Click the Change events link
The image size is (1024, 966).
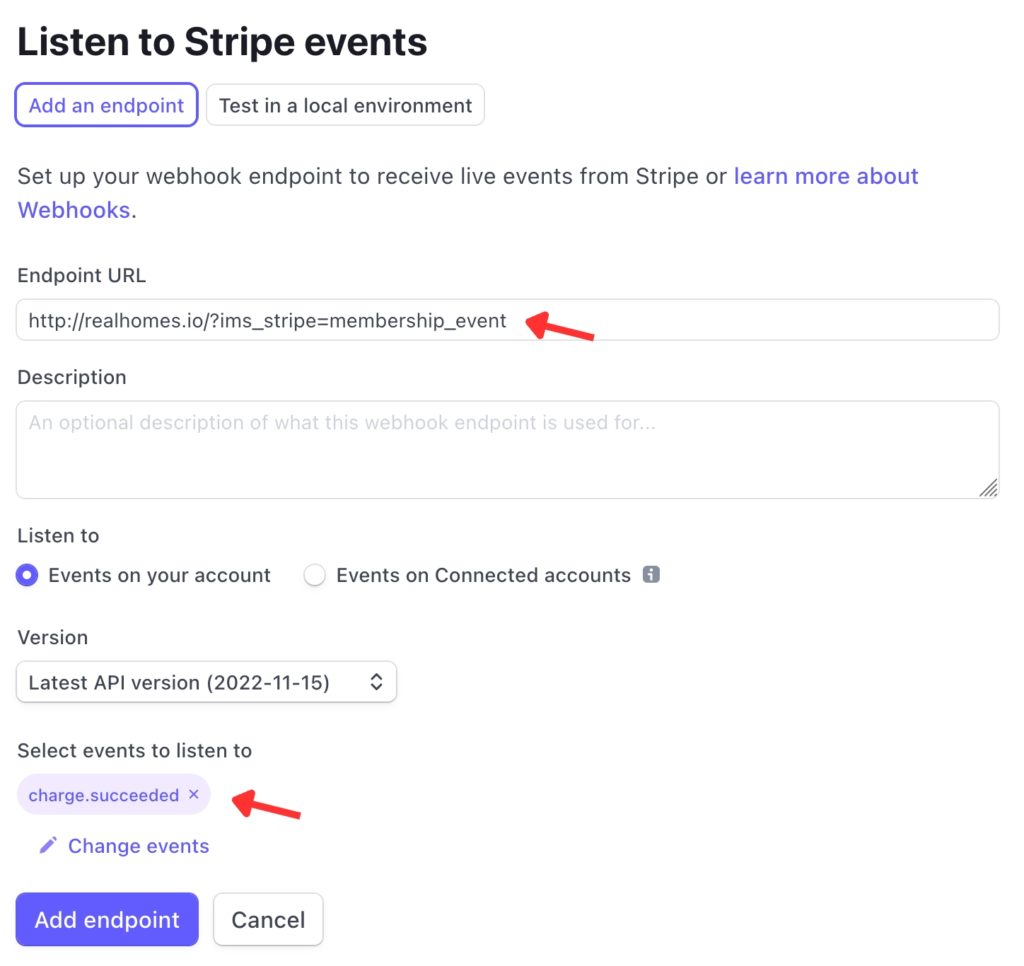[138, 846]
